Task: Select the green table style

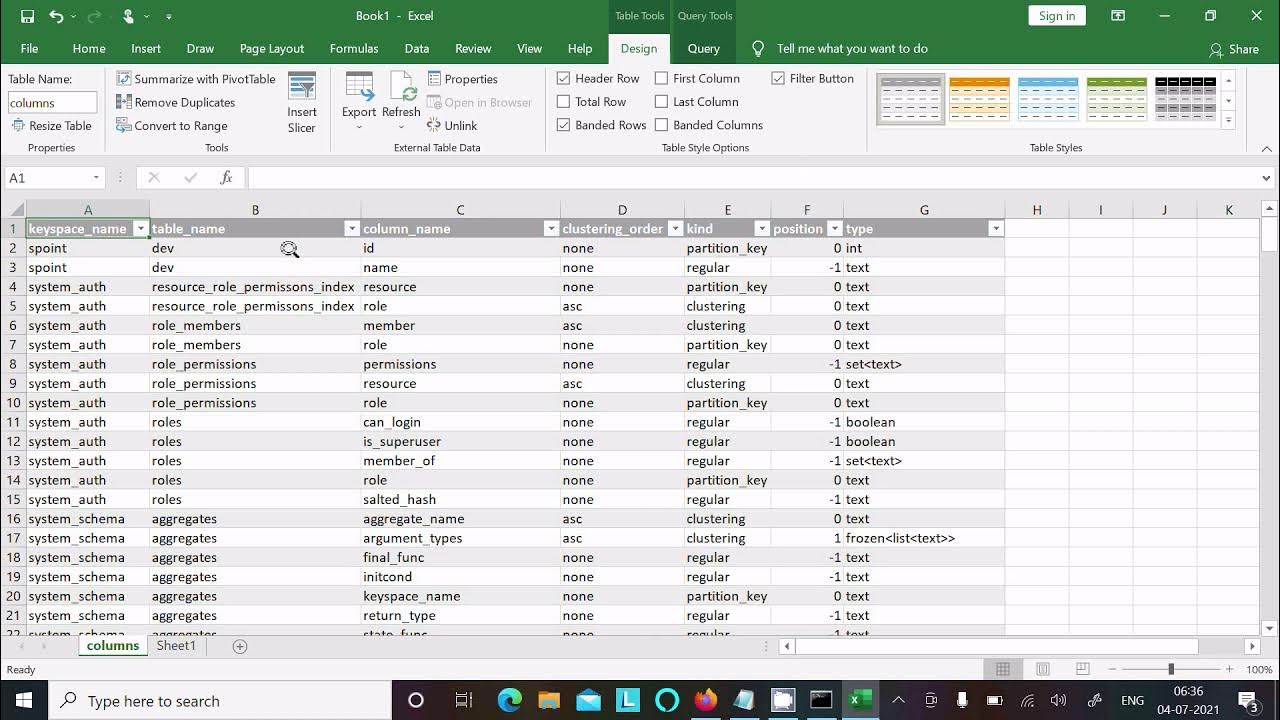Action: pyautogui.click(x=1116, y=99)
